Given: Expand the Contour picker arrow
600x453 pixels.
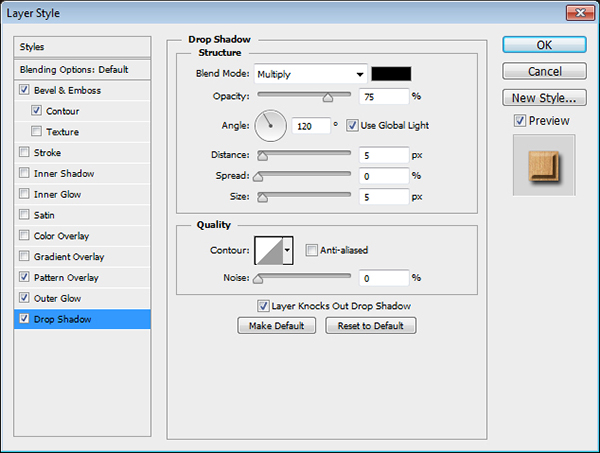Looking at the screenshot, I should (288, 250).
